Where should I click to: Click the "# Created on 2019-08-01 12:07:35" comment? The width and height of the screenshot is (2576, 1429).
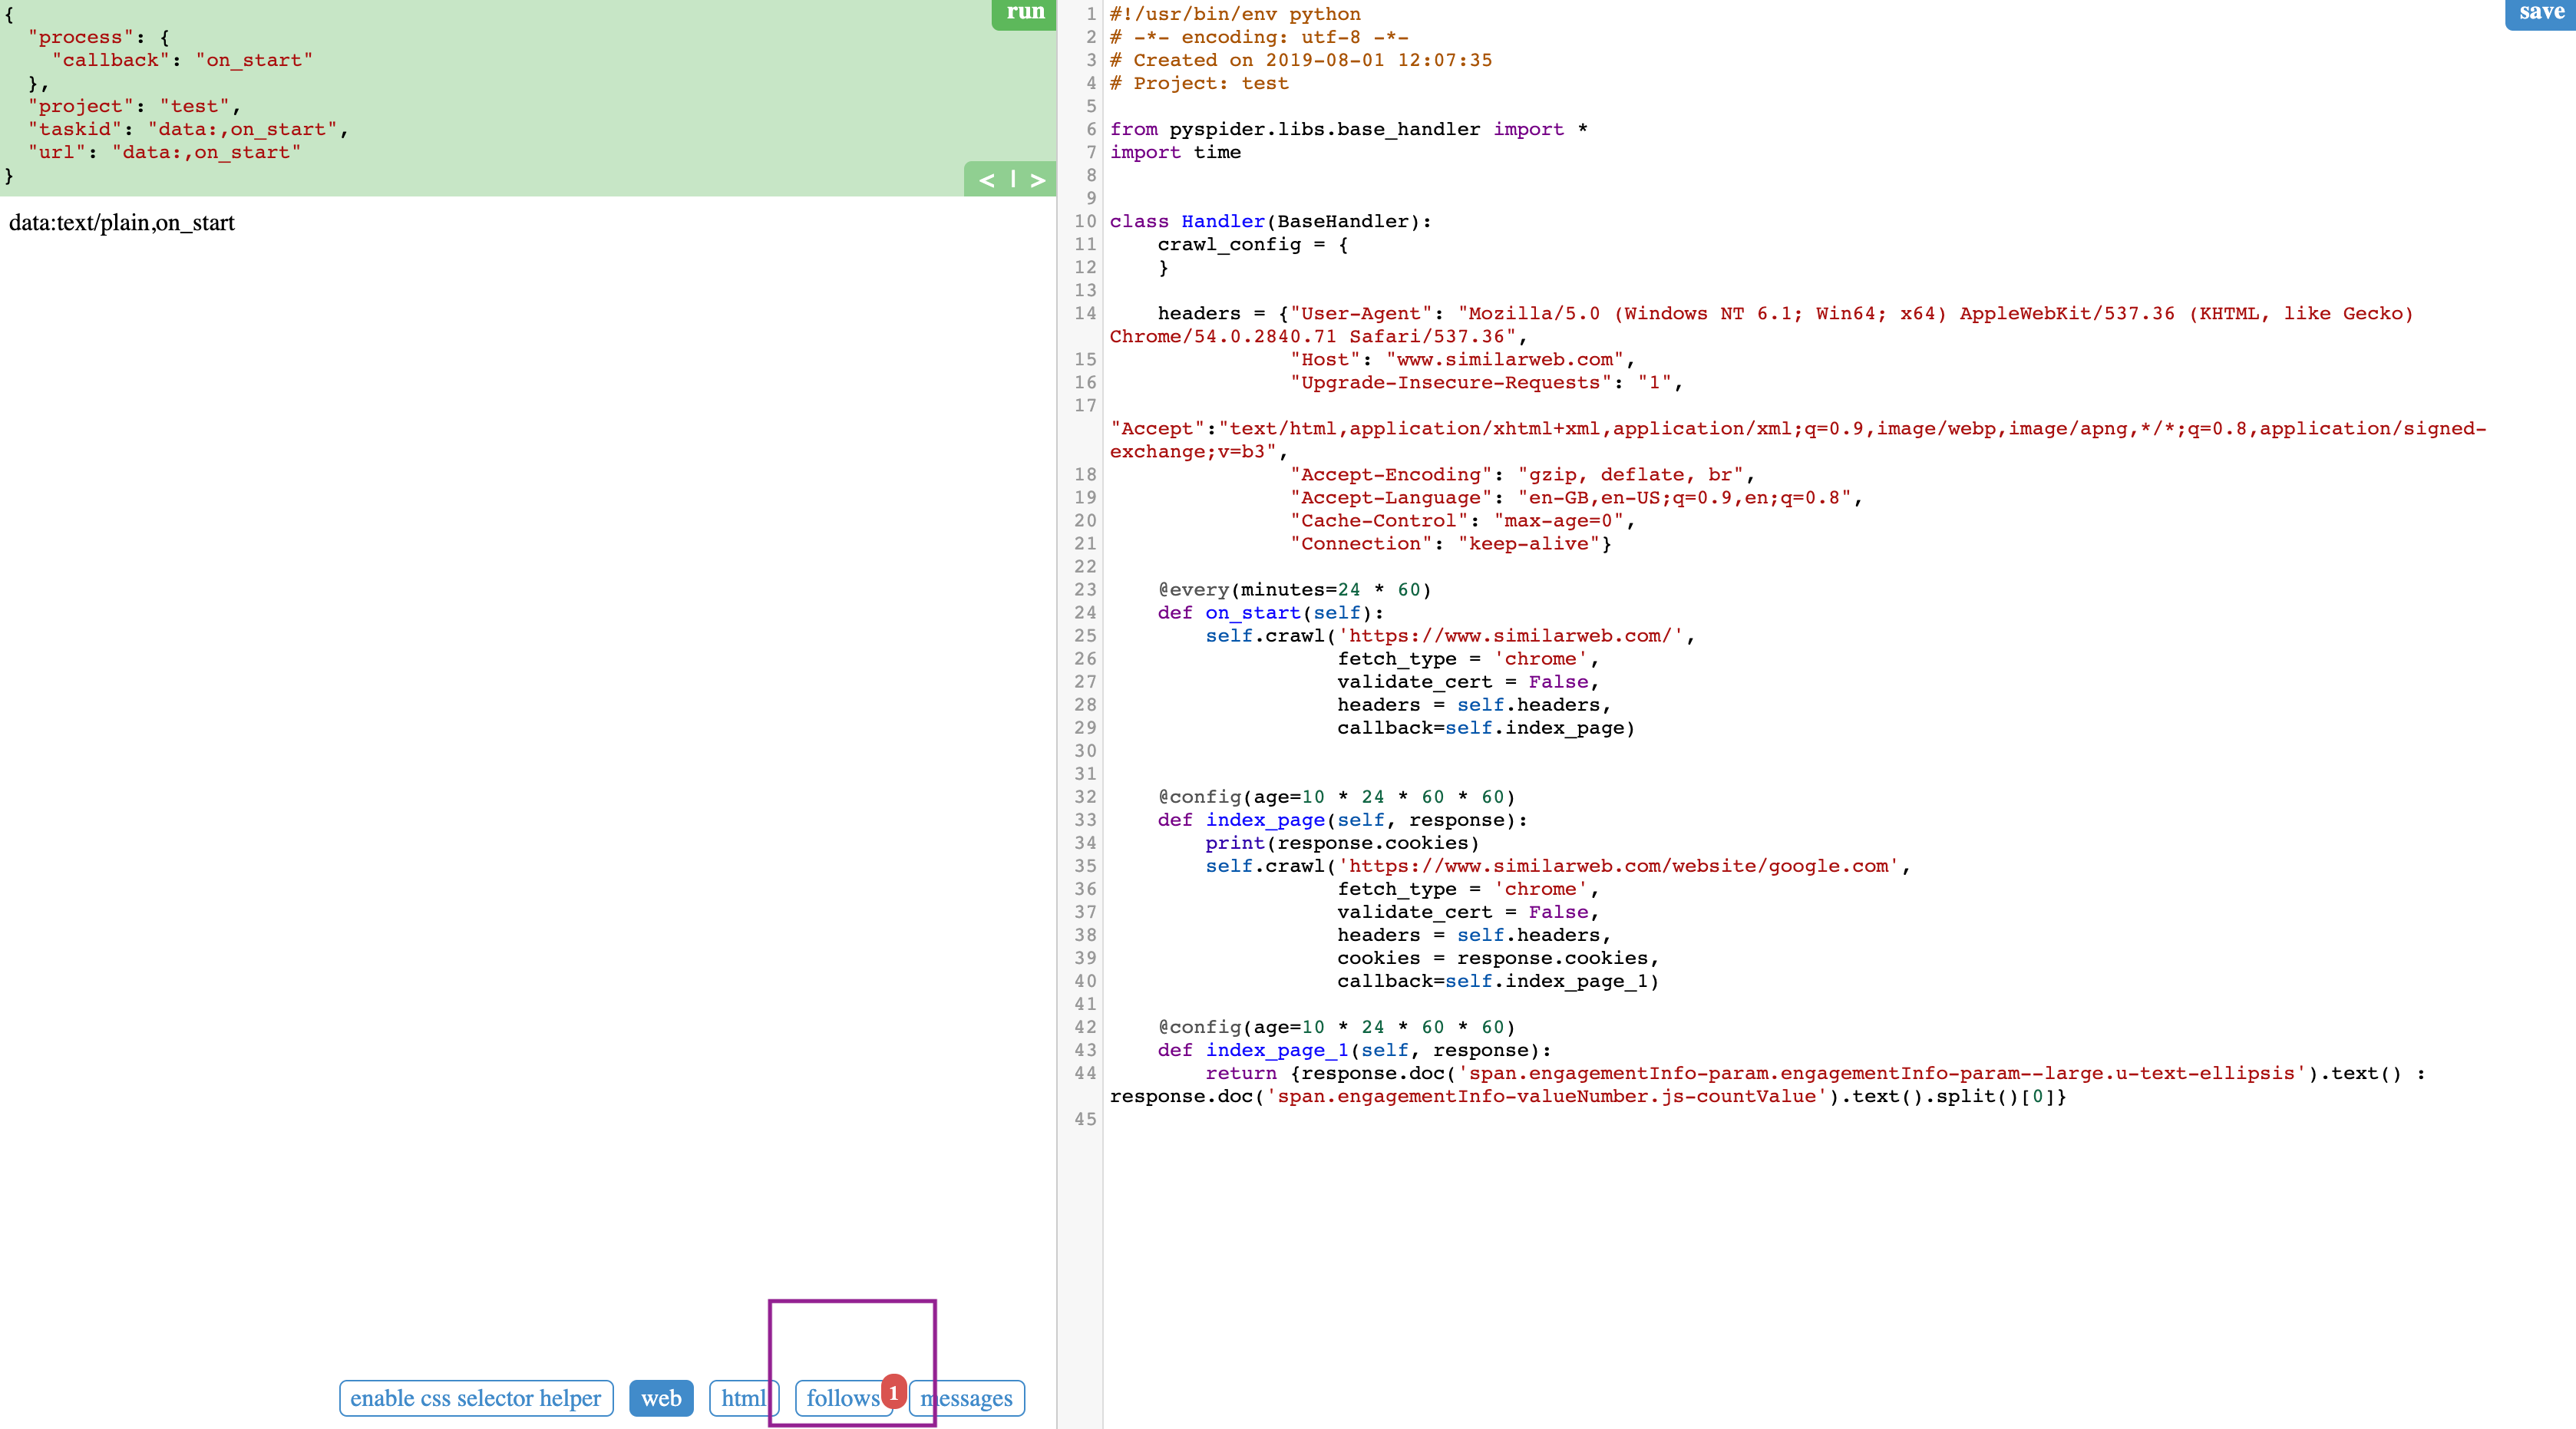1301,60
